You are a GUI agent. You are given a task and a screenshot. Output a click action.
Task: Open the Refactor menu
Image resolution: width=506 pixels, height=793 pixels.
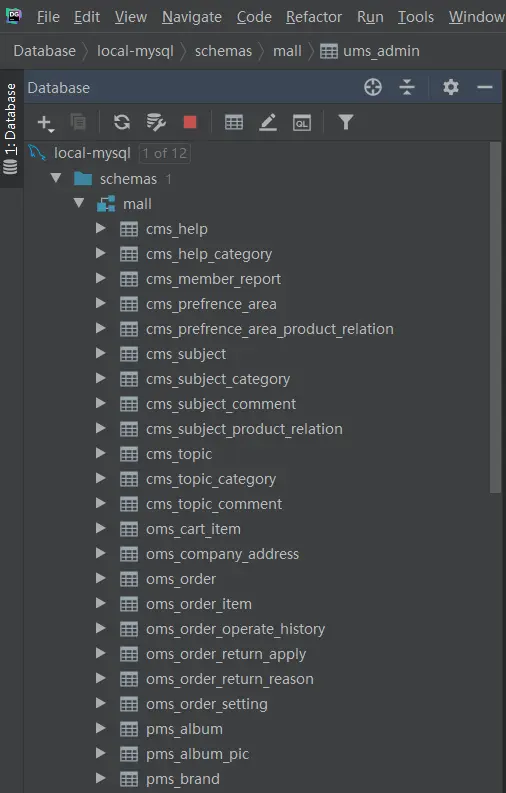point(314,17)
